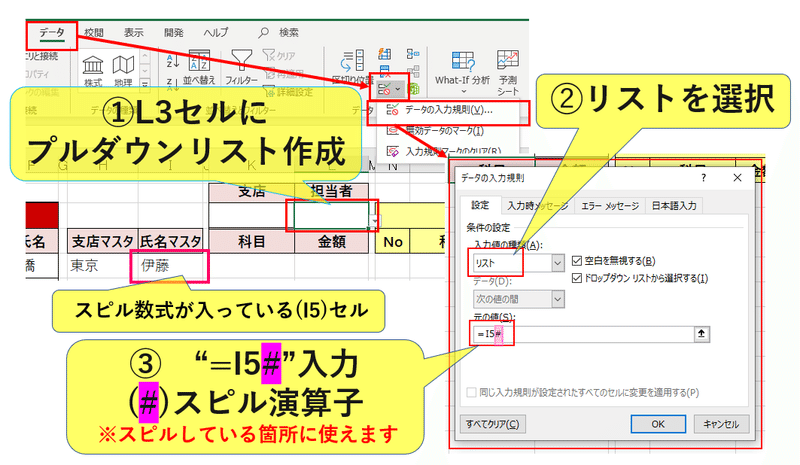This screenshot has width=800, height=465.
Task: Open the dropdown arrow beside L3 cell
Action: [x=375, y=221]
